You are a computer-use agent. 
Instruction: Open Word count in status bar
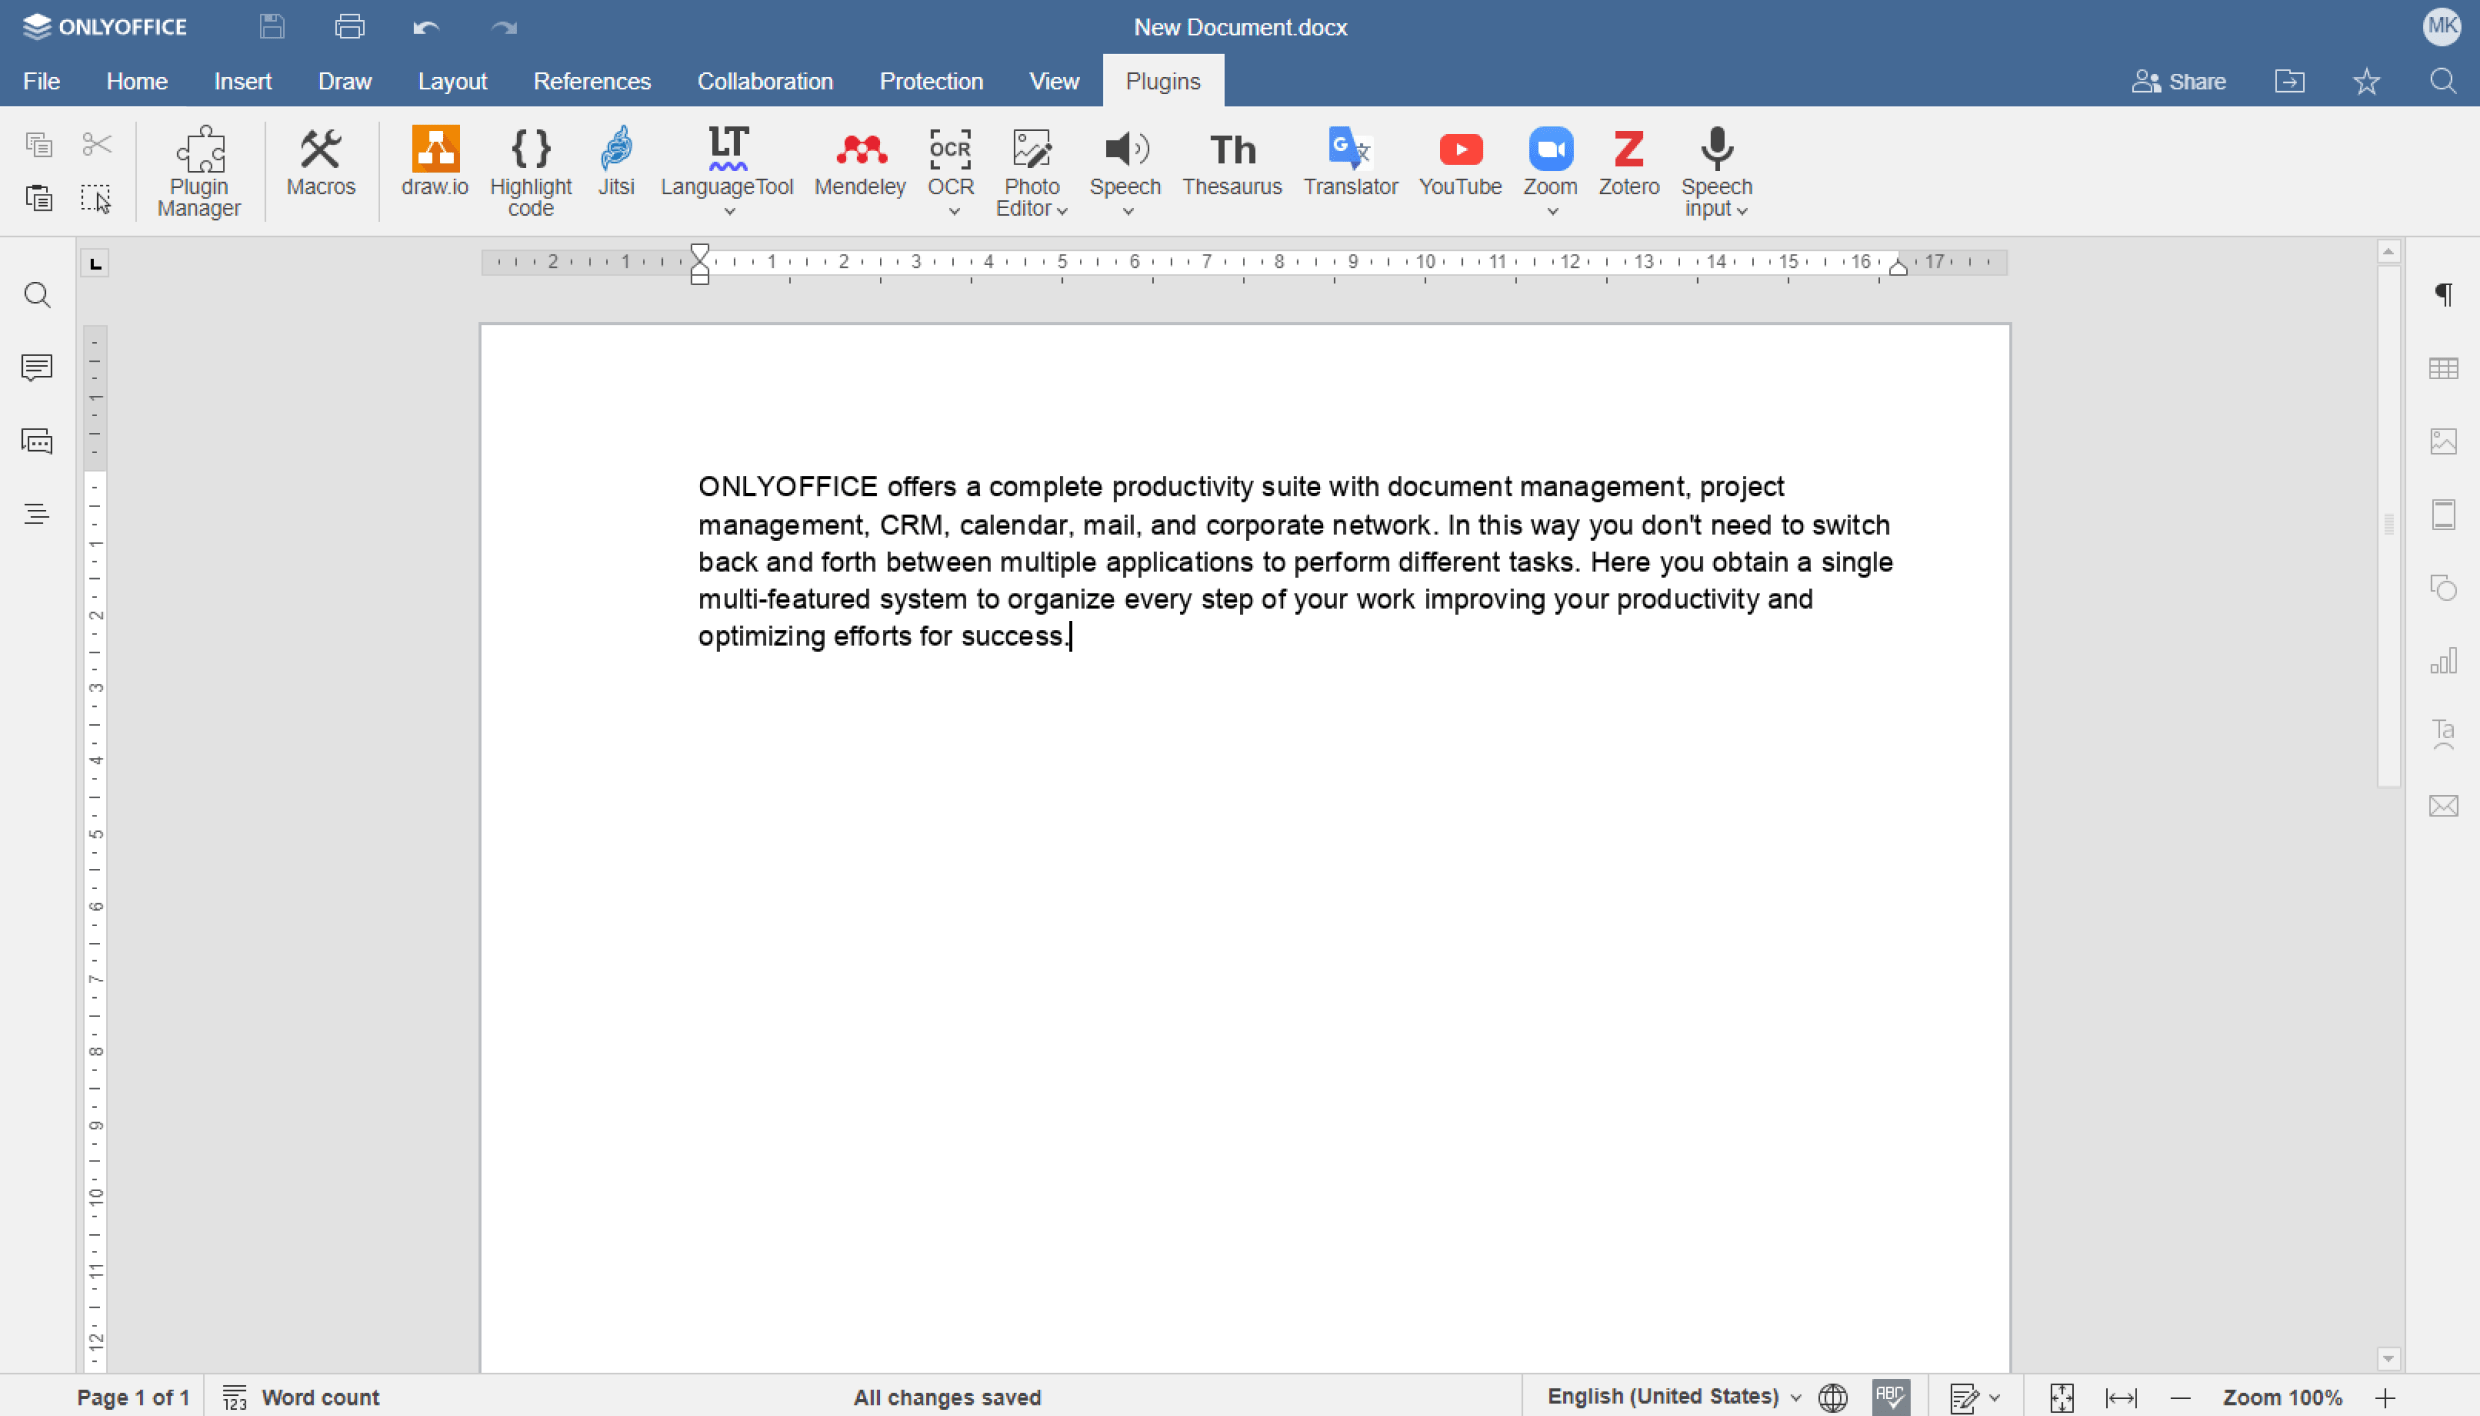[x=301, y=1396]
